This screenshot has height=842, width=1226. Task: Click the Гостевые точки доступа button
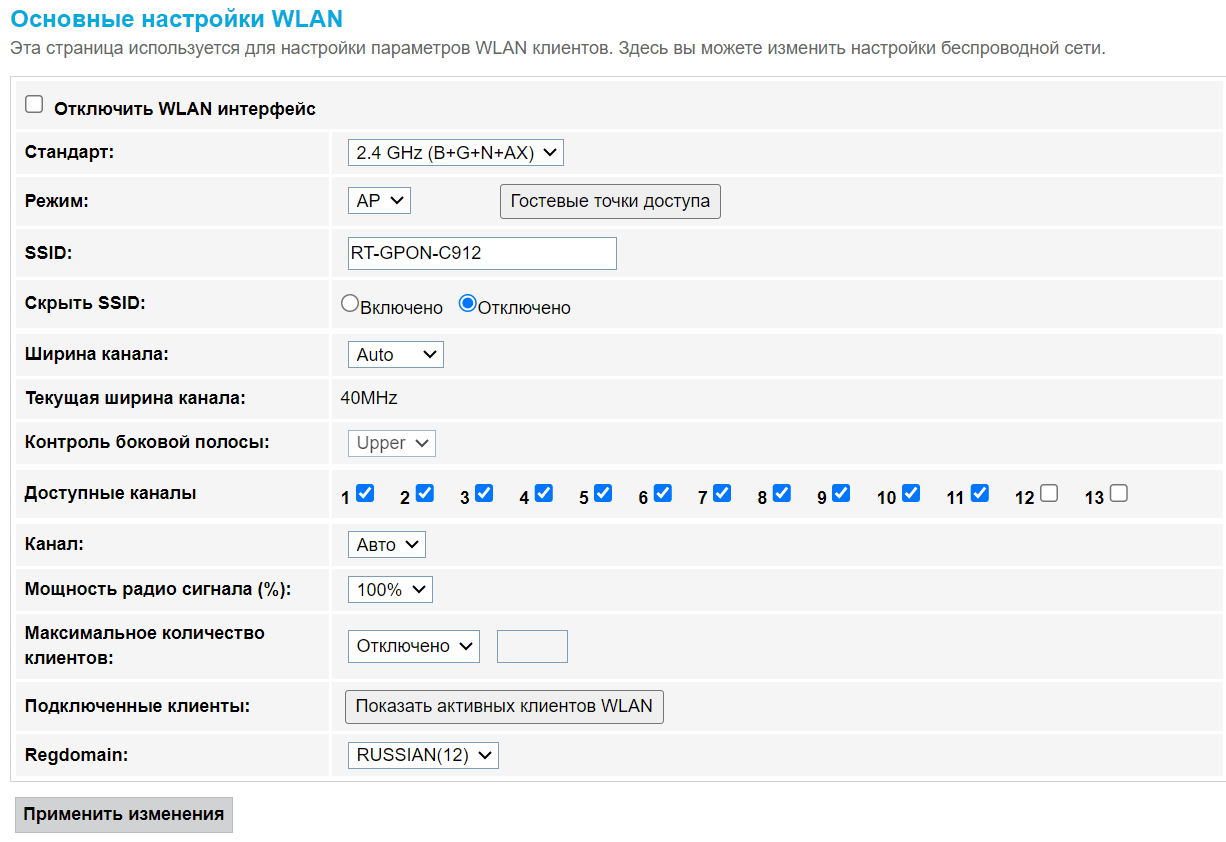(x=610, y=201)
